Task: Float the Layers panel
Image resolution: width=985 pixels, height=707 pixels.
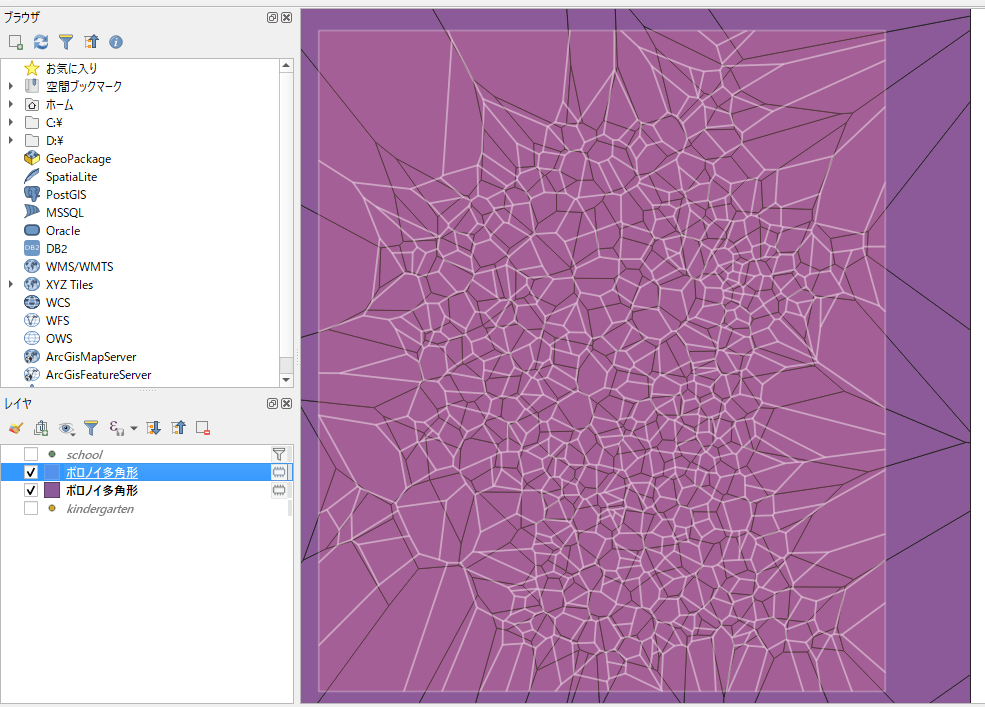Action: pos(272,403)
